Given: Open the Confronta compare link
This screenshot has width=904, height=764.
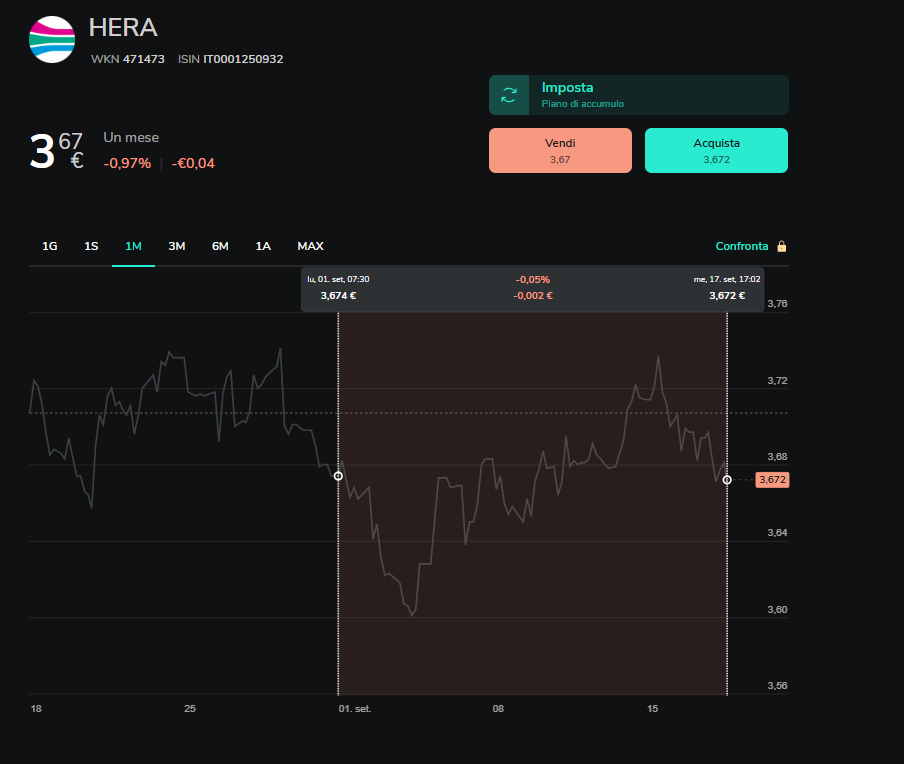Looking at the screenshot, I should coord(741,246).
